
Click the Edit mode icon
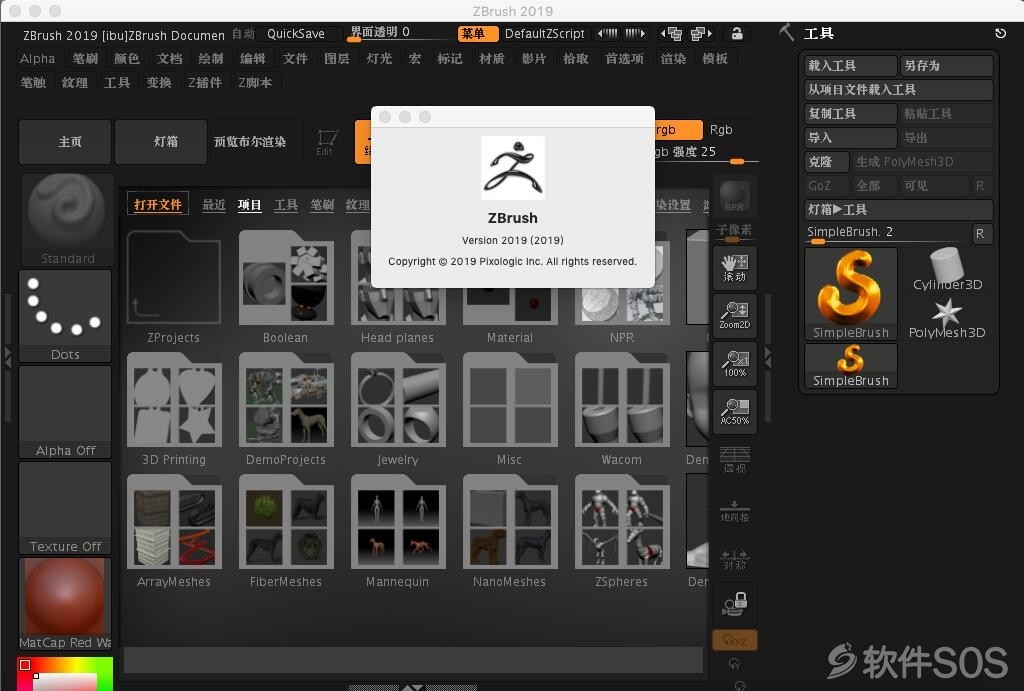325,142
